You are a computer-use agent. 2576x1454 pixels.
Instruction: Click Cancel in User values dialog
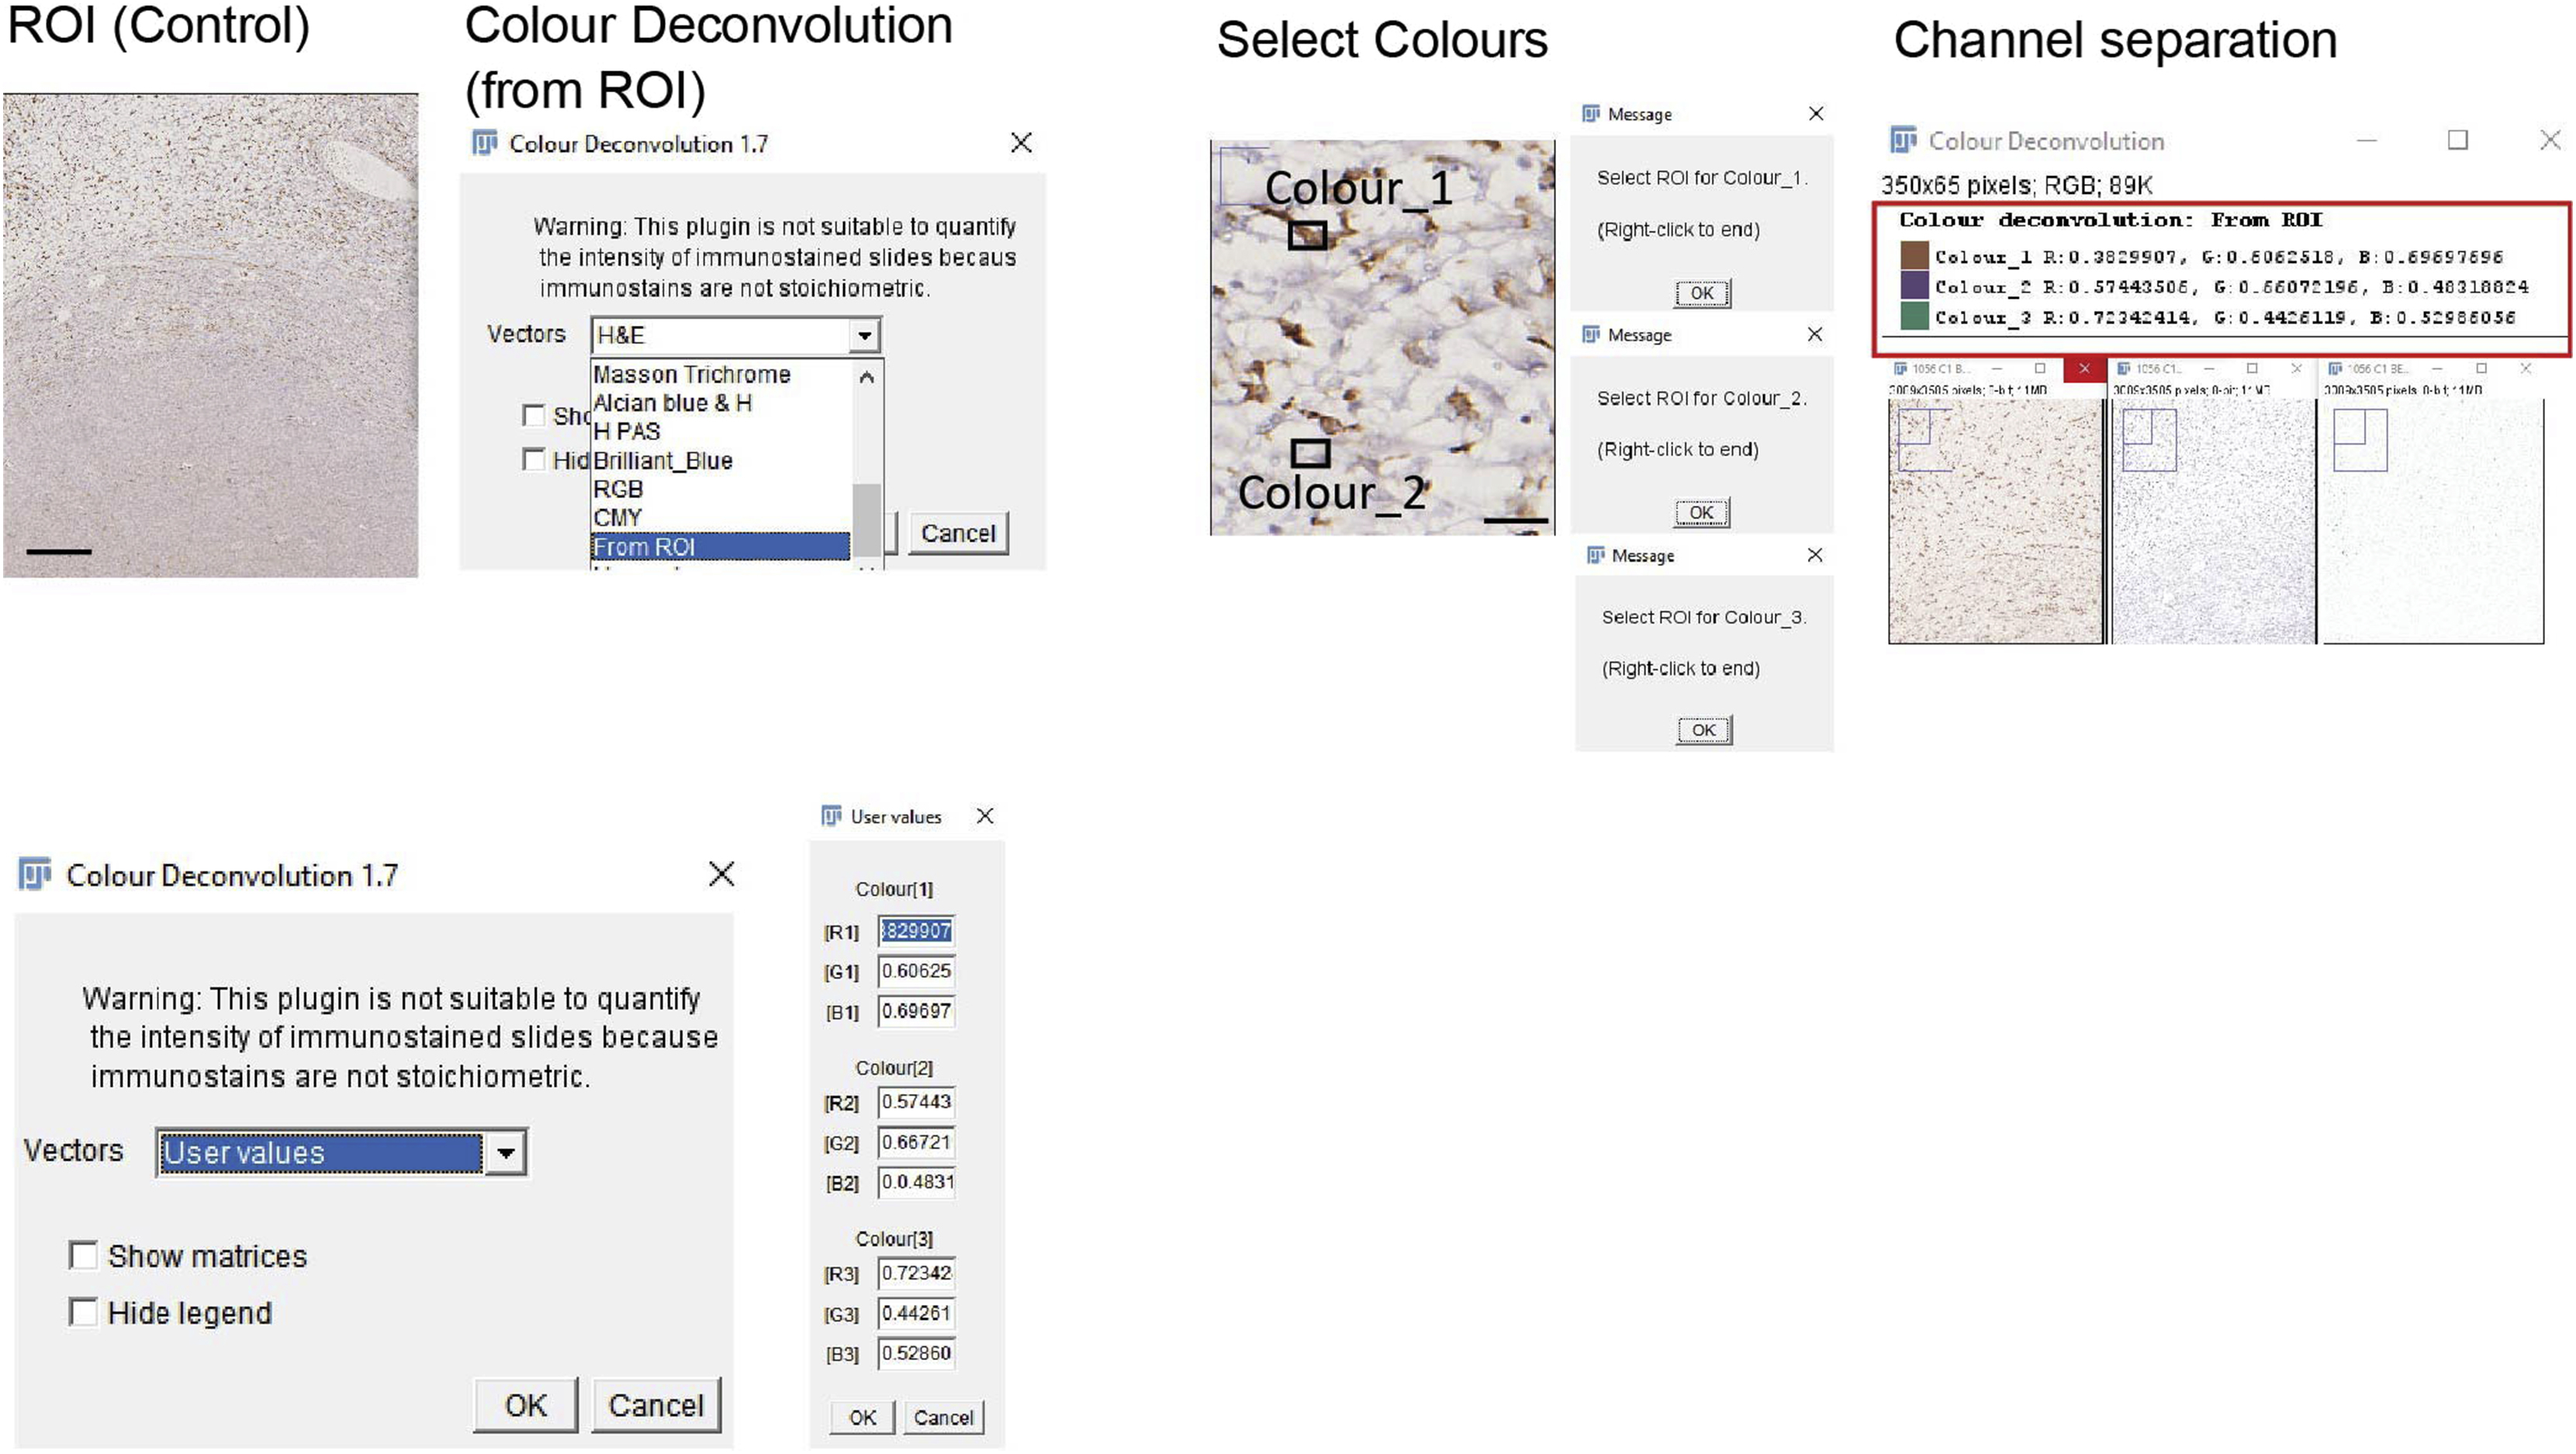(x=943, y=1417)
